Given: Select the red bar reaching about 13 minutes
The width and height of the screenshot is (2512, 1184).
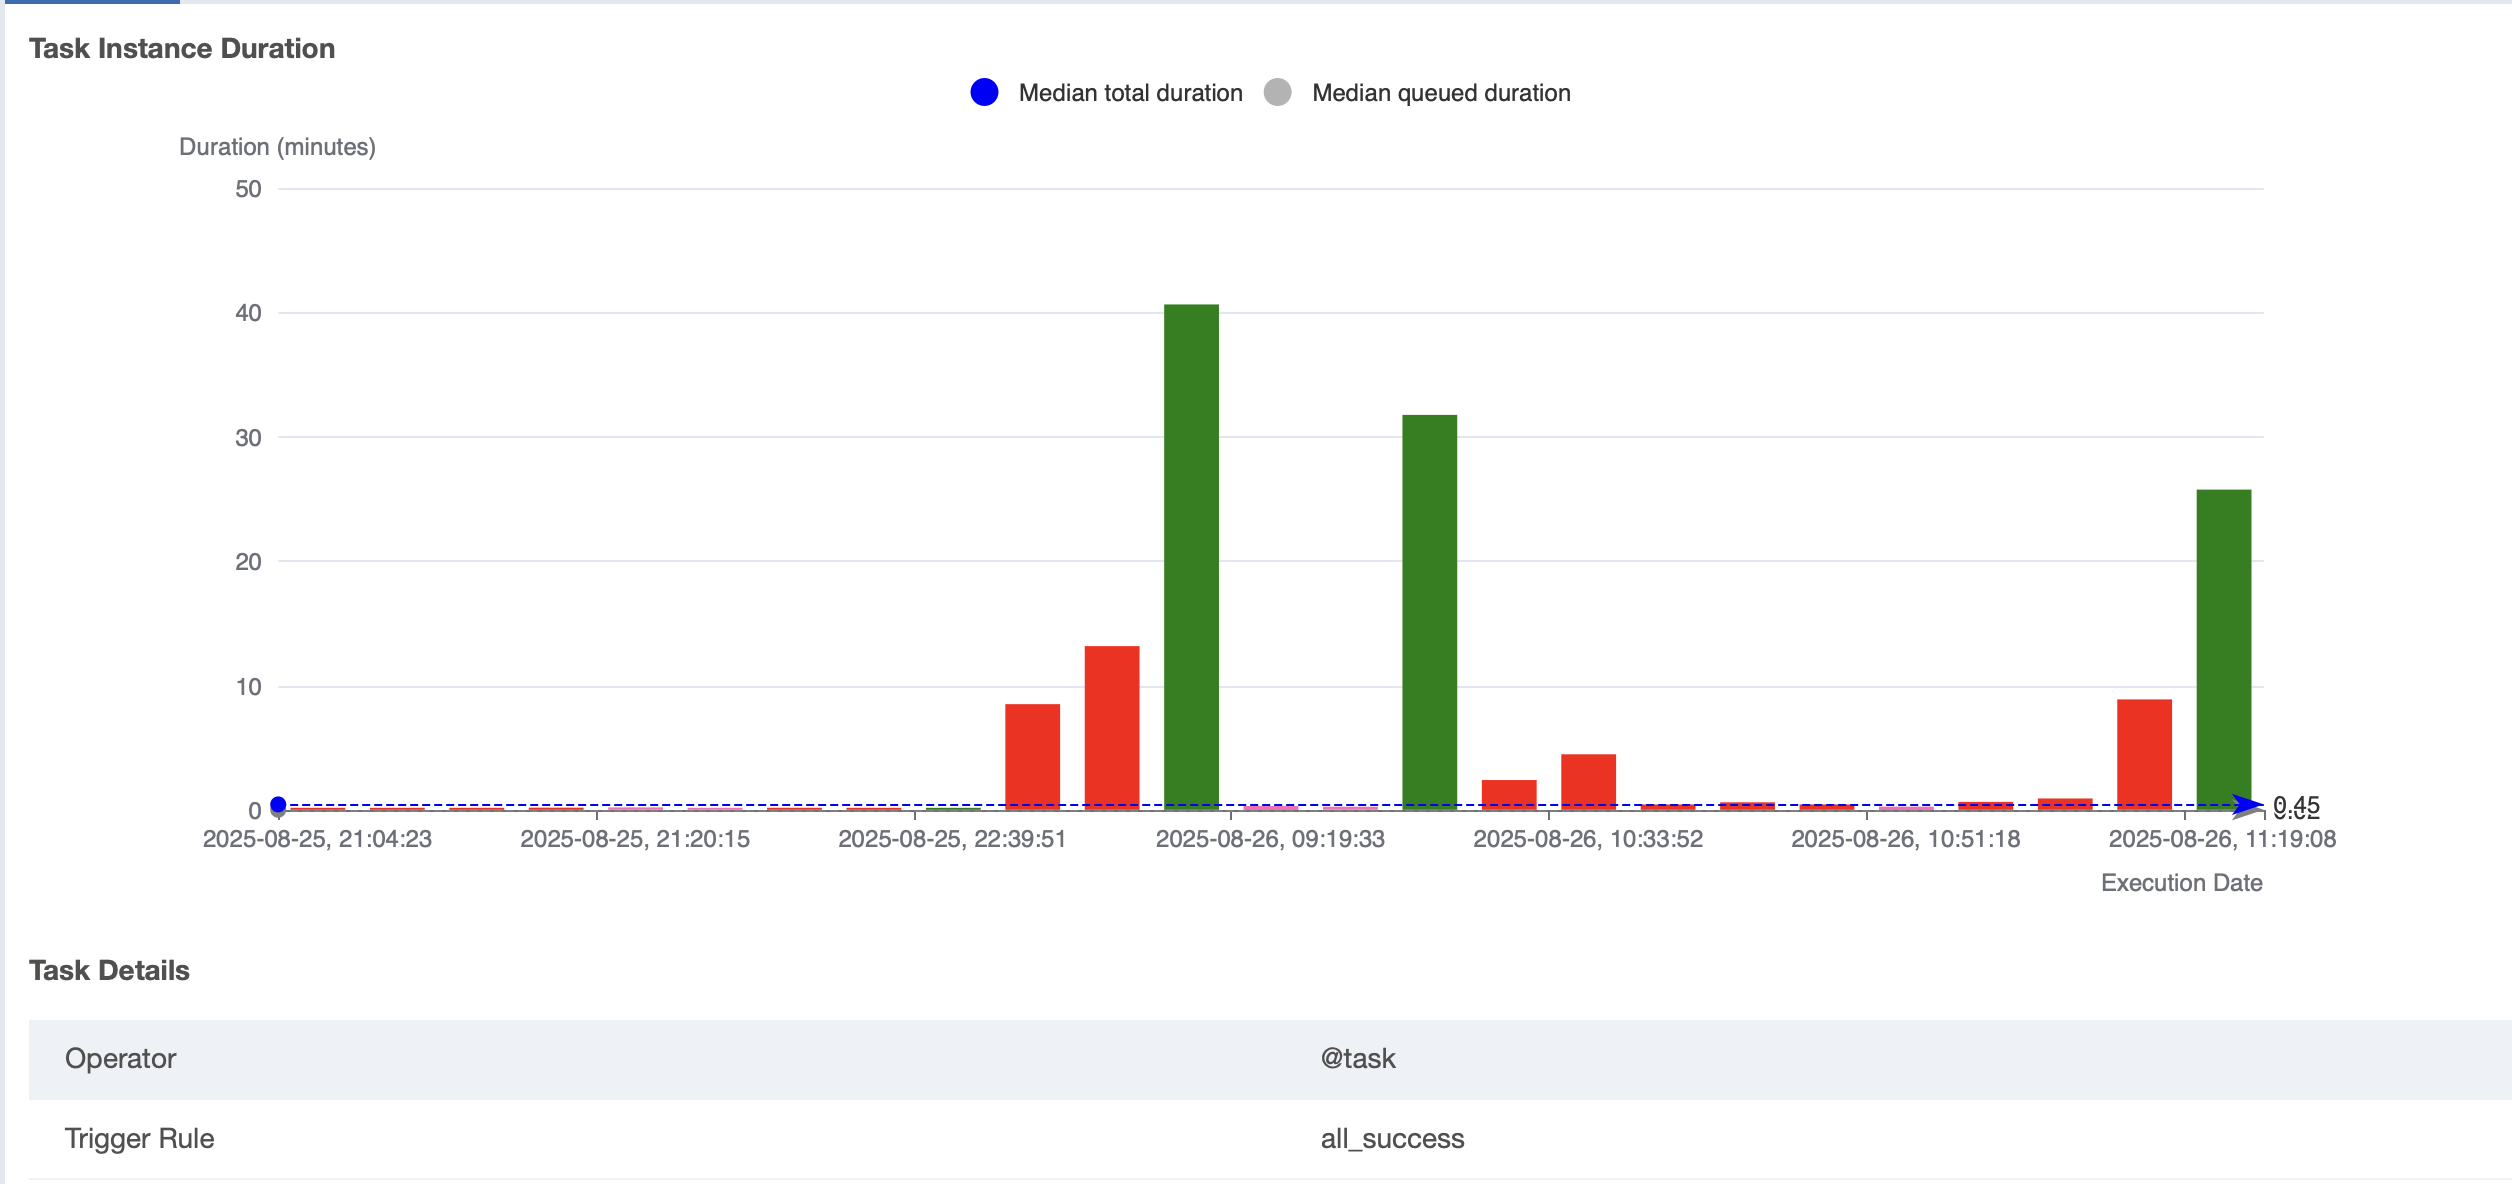Looking at the screenshot, I should (x=1112, y=726).
